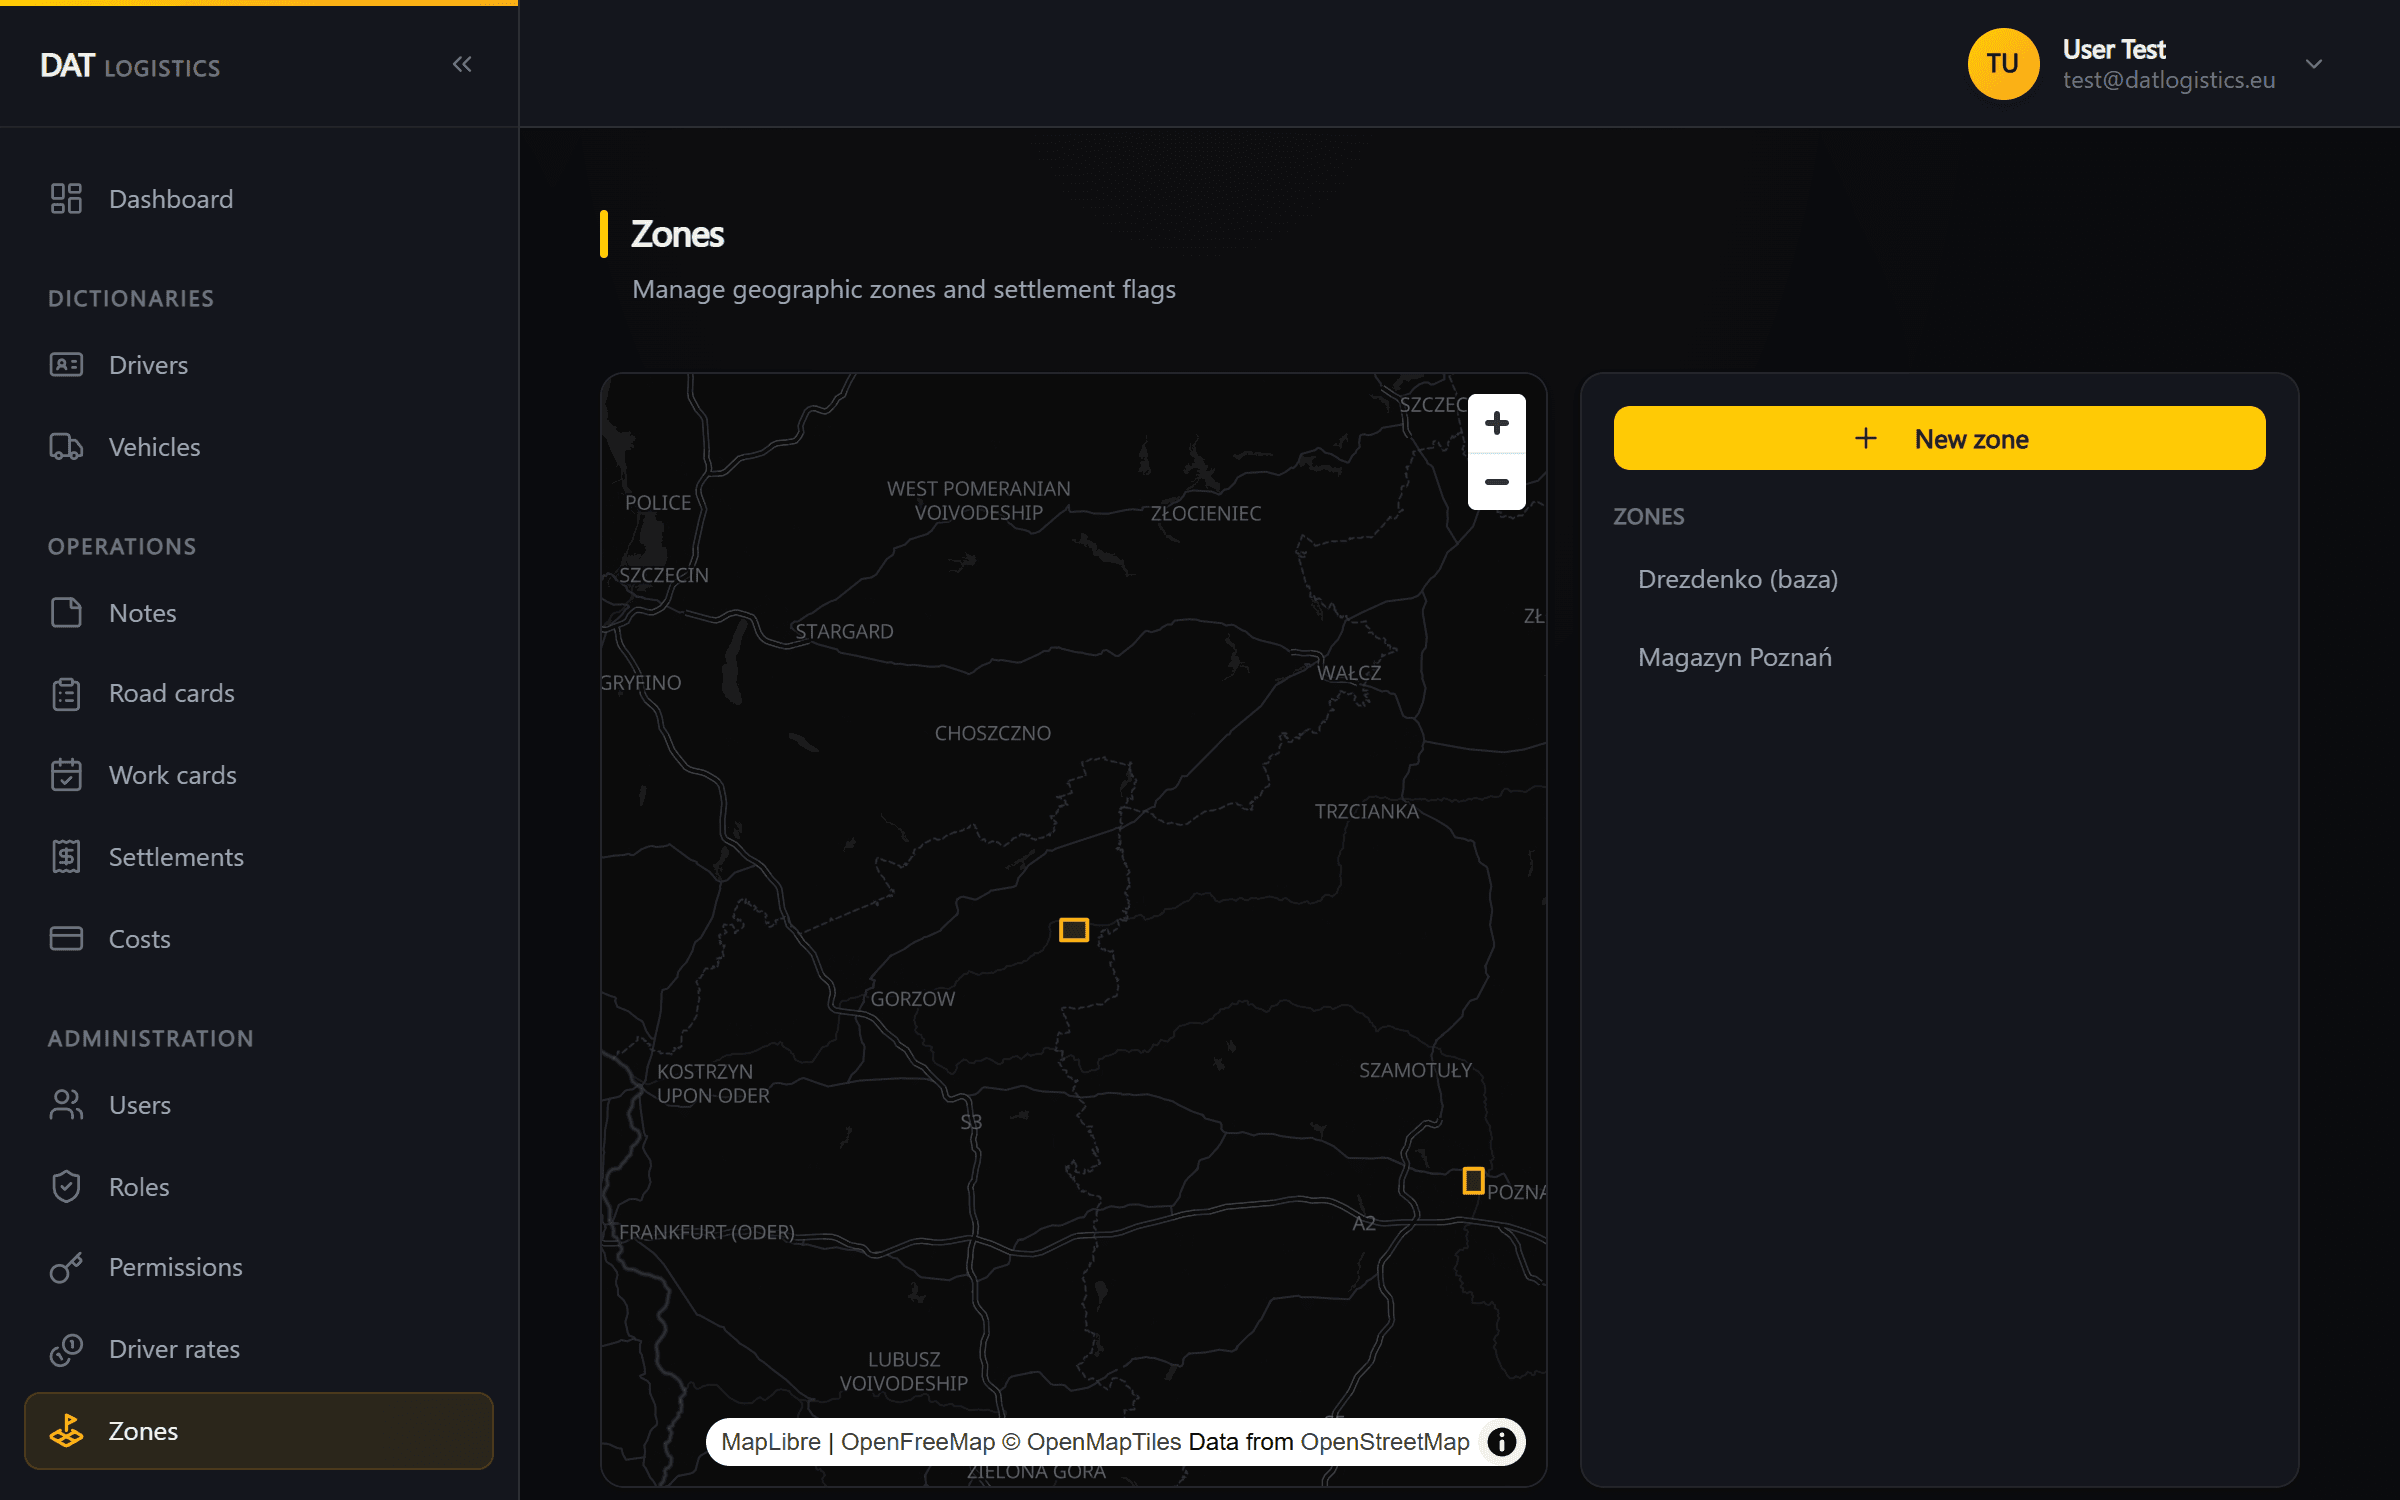Click the Costs credit card icon

[66, 938]
